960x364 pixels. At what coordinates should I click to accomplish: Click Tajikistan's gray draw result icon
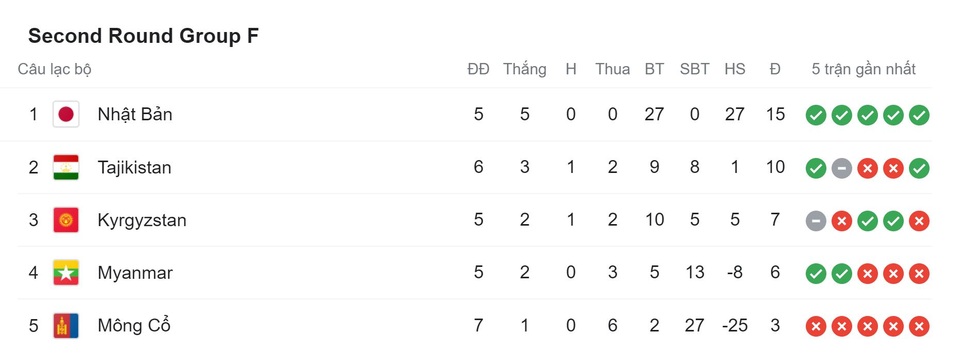841,168
